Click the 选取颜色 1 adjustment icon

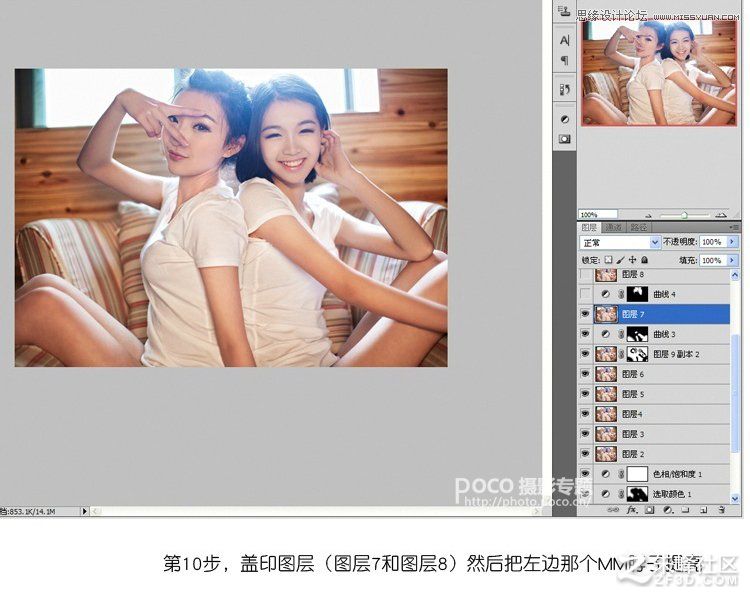click(x=605, y=494)
